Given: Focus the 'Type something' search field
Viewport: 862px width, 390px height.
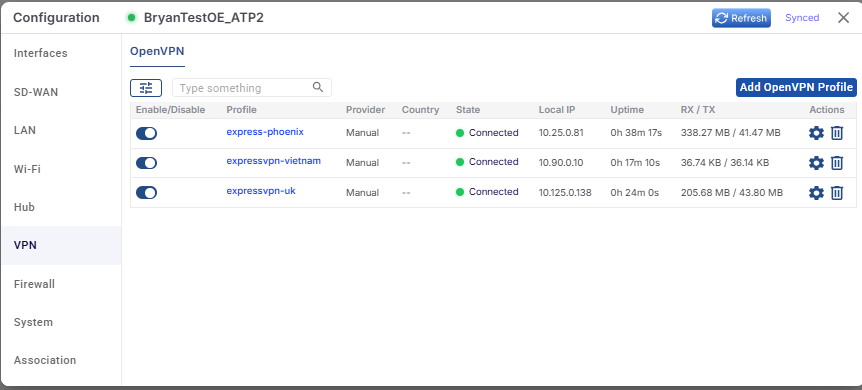Looking at the screenshot, I should (x=252, y=87).
